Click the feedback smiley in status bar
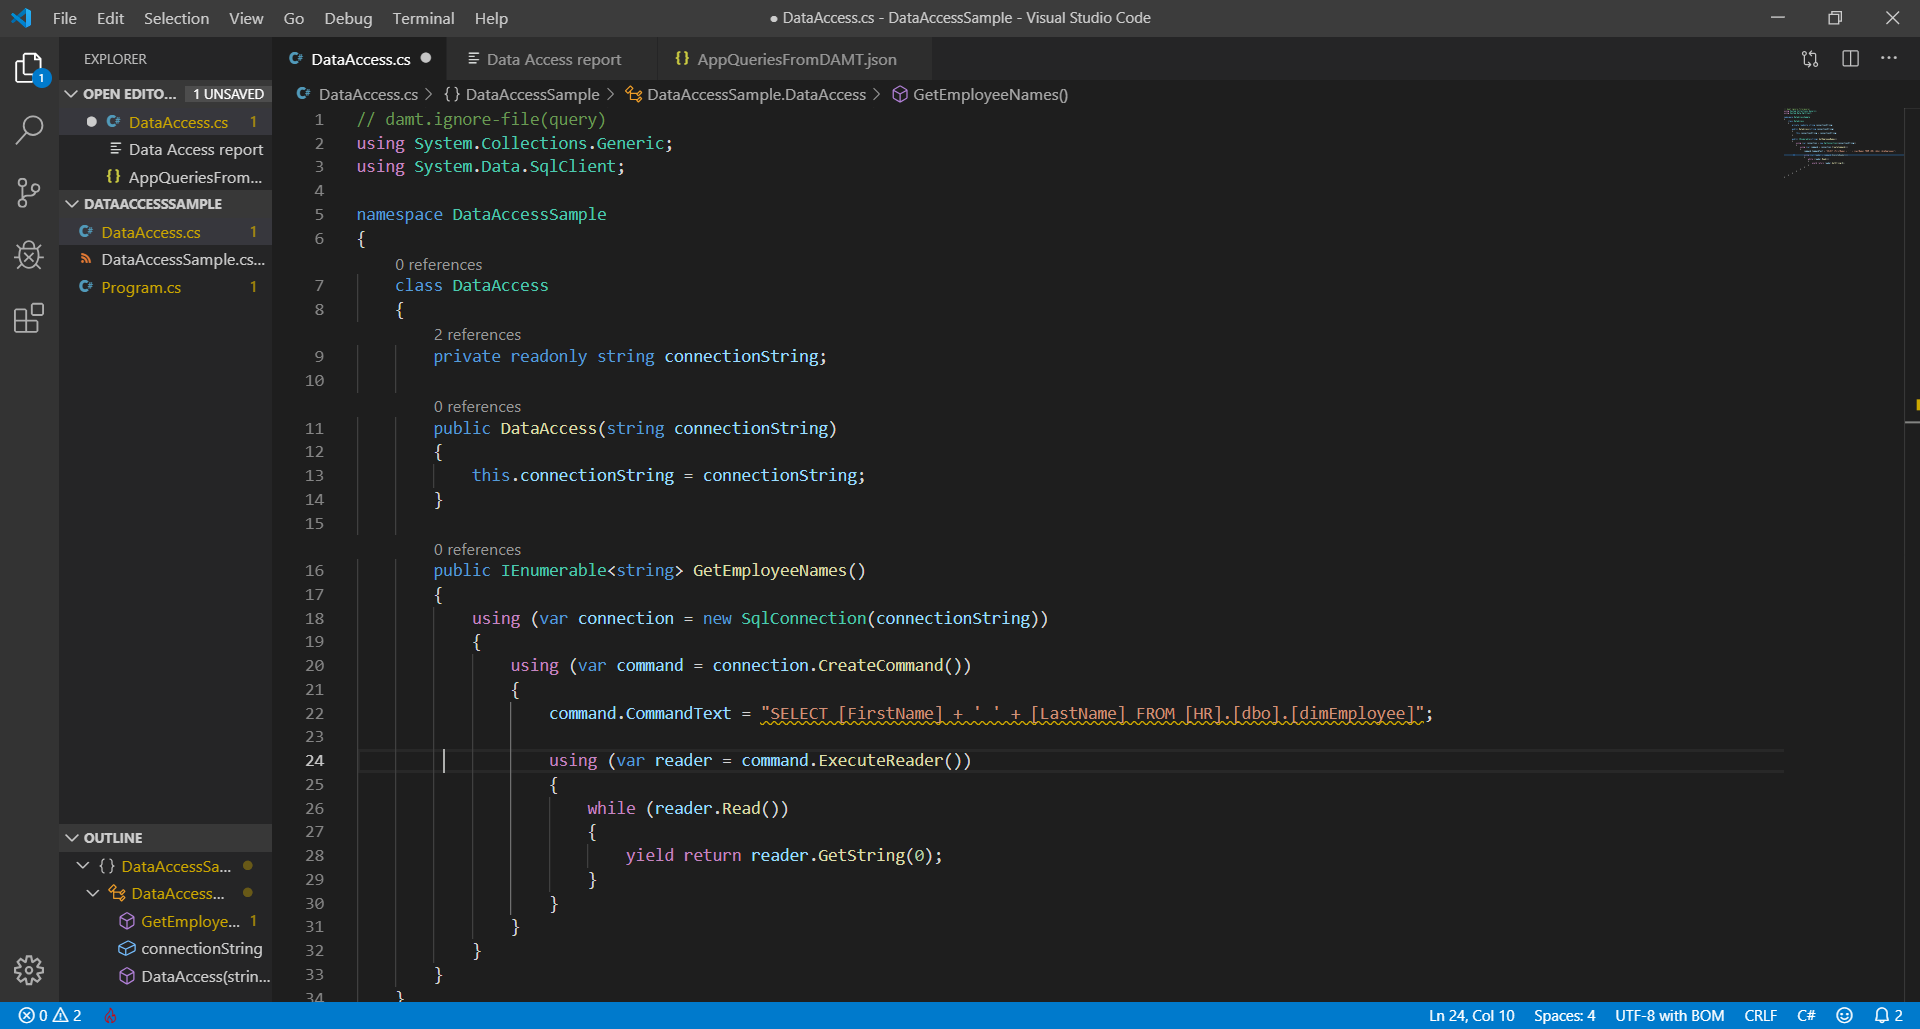Viewport: 1920px width, 1029px height. coord(1844,1015)
